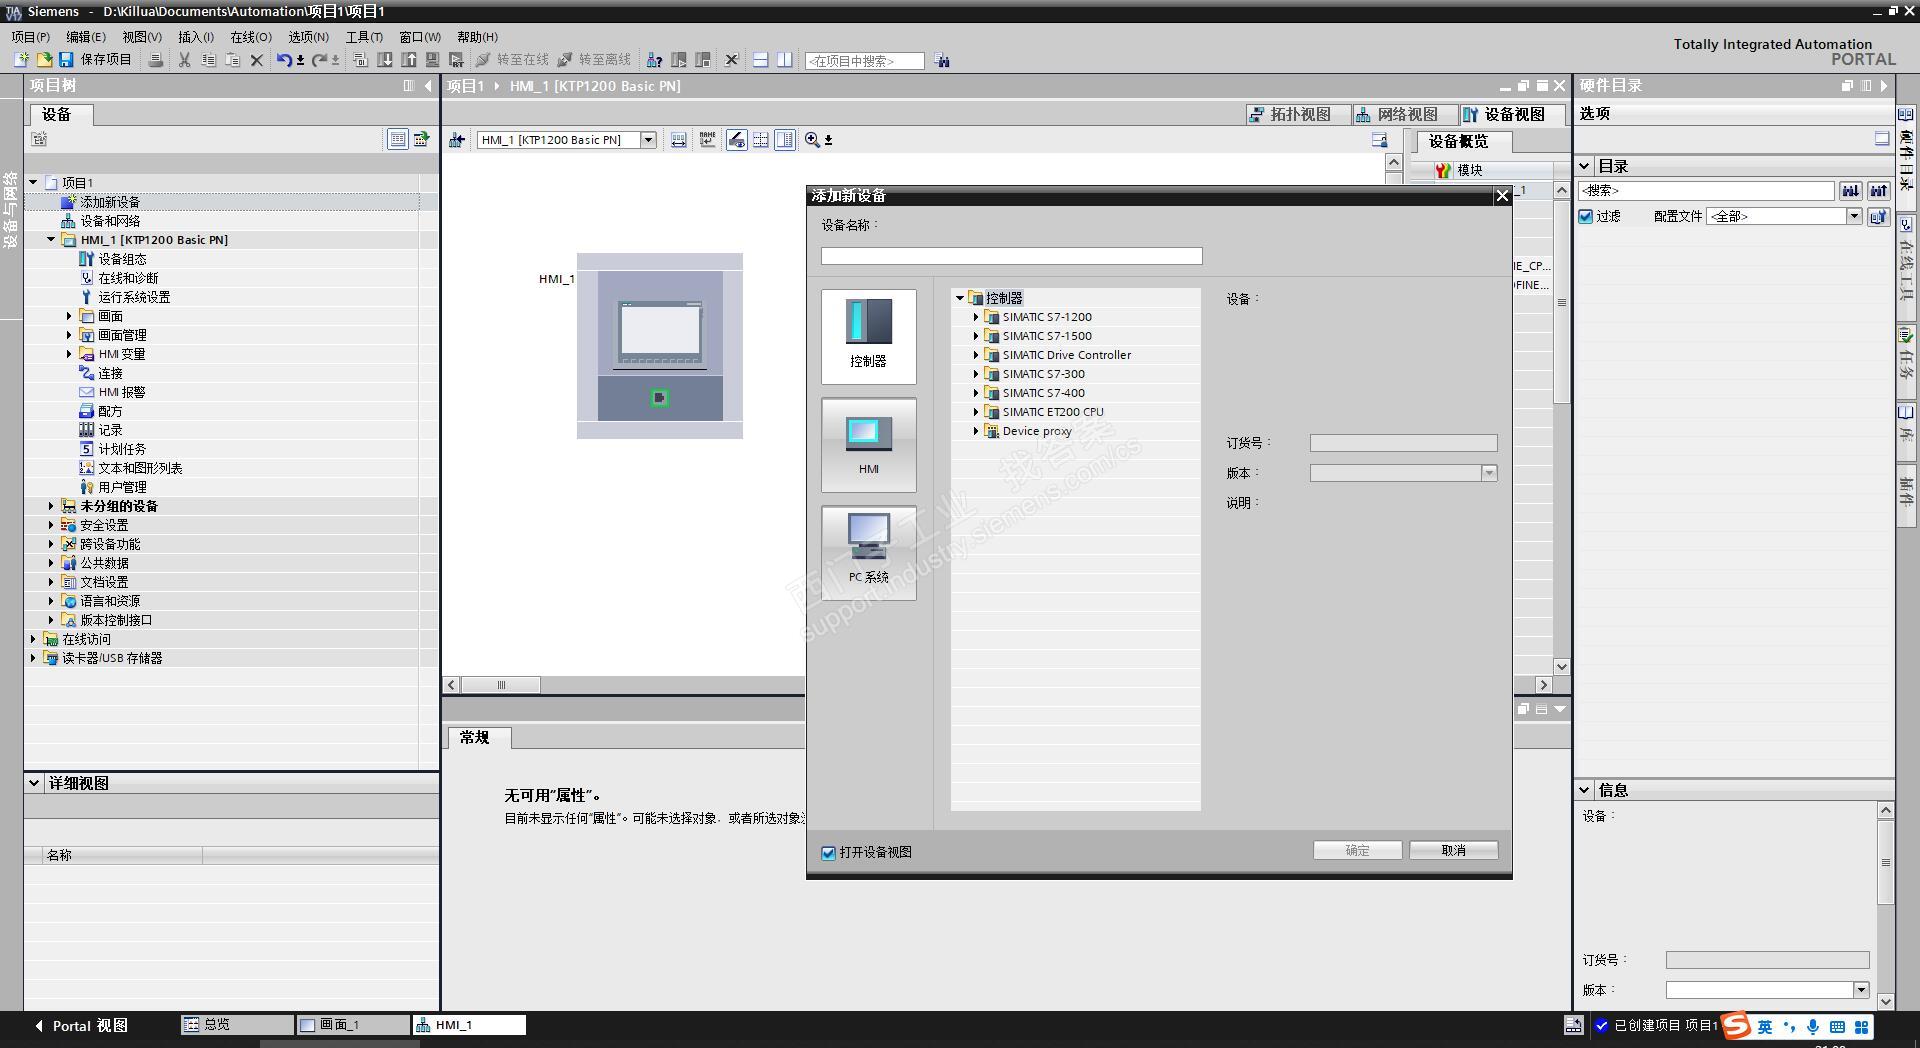Close the 添加新设备 dialog
Viewport: 1920px width, 1048px height.
tap(1501, 196)
